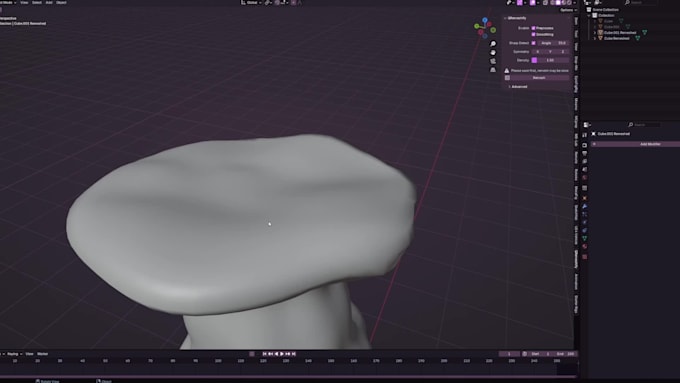The height and width of the screenshot is (383, 680).
Task: Open shading options dropdown arrow
Action: click(575, 3)
